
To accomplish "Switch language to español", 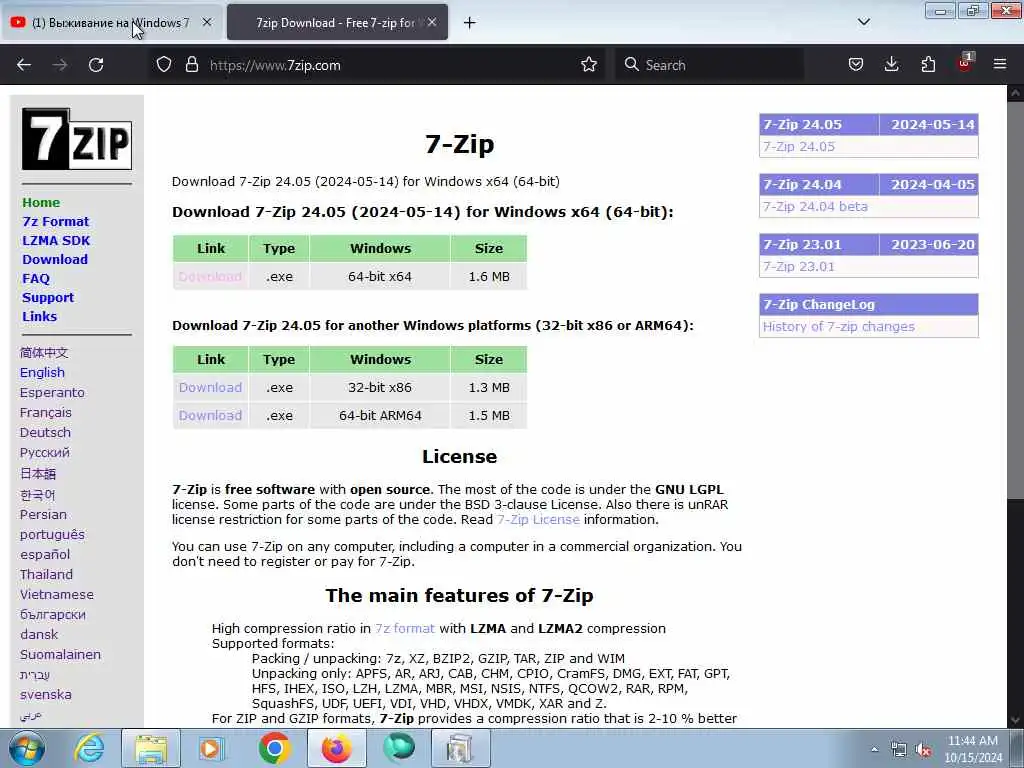I will click(45, 554).
